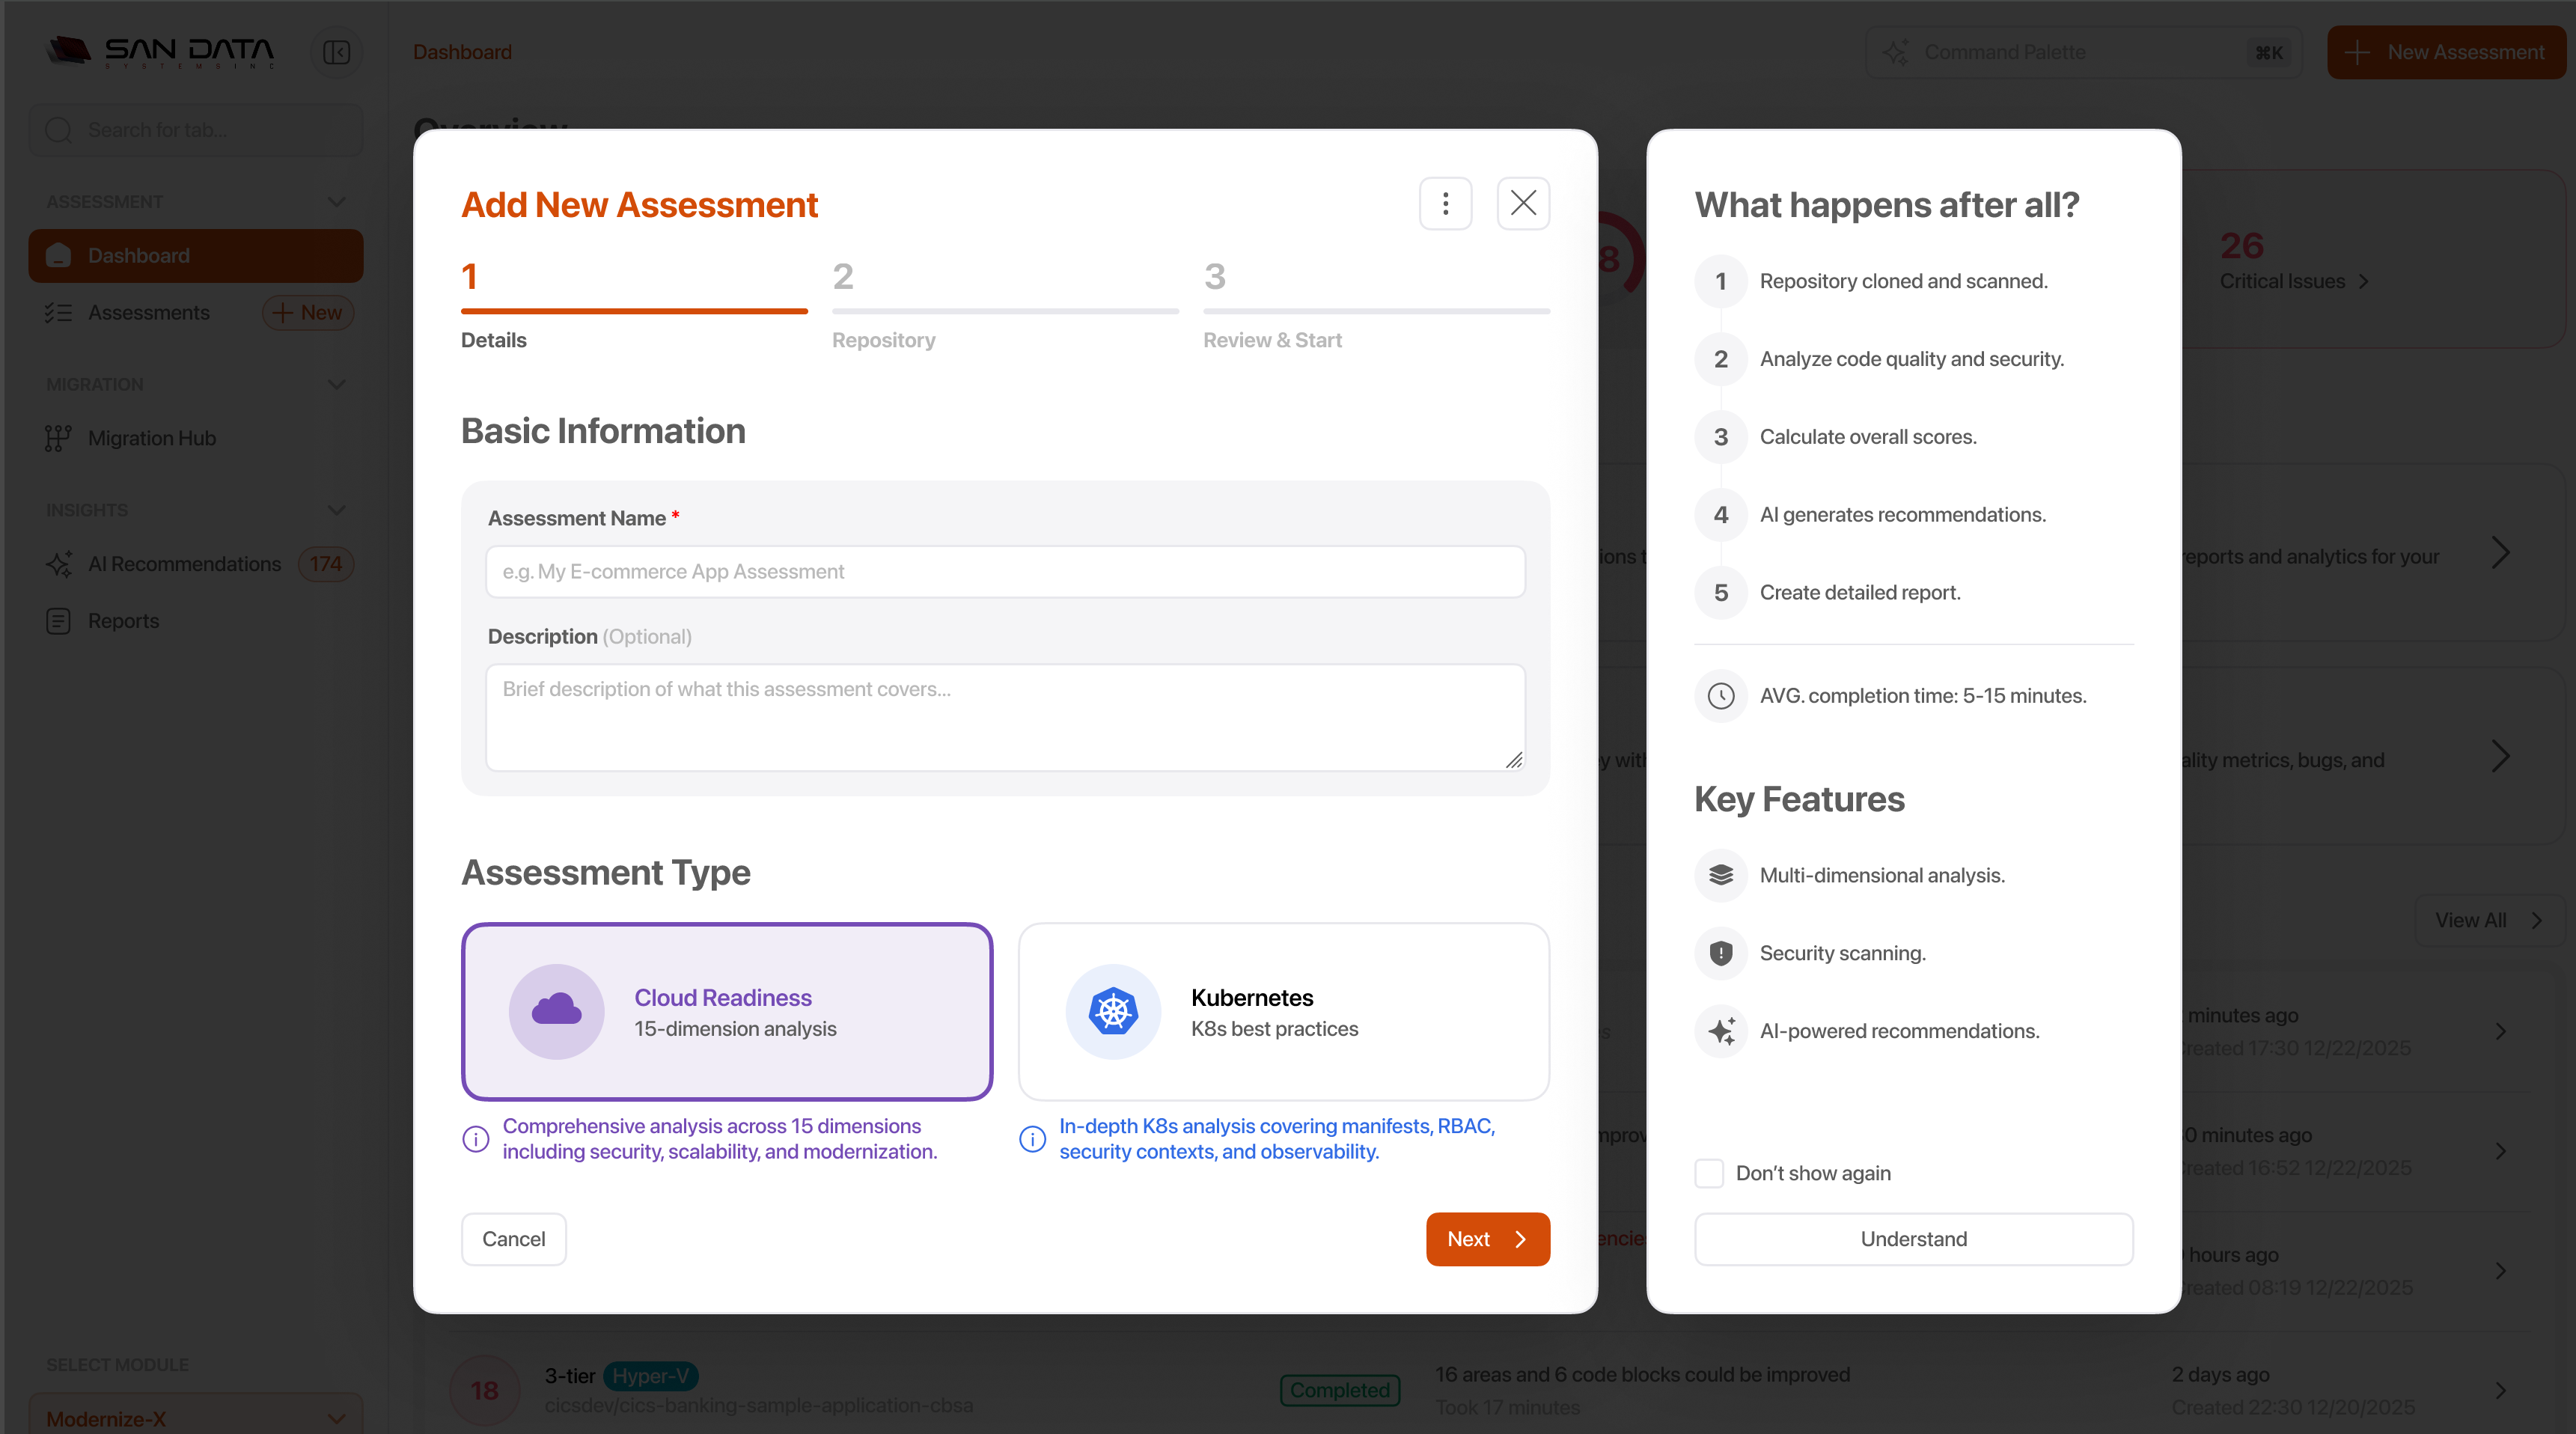This screenshot has height=1434, width=2576.
Task: Click Understand to dismiss the info panel
Action: pyautogui.click(x=1912, y=1238)
